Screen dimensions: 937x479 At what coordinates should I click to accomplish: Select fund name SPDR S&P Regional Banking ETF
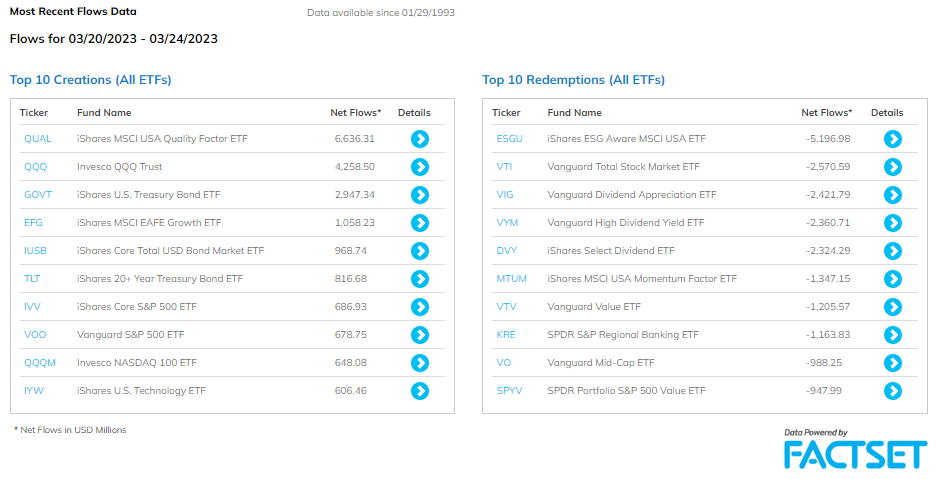click(623, 335)
